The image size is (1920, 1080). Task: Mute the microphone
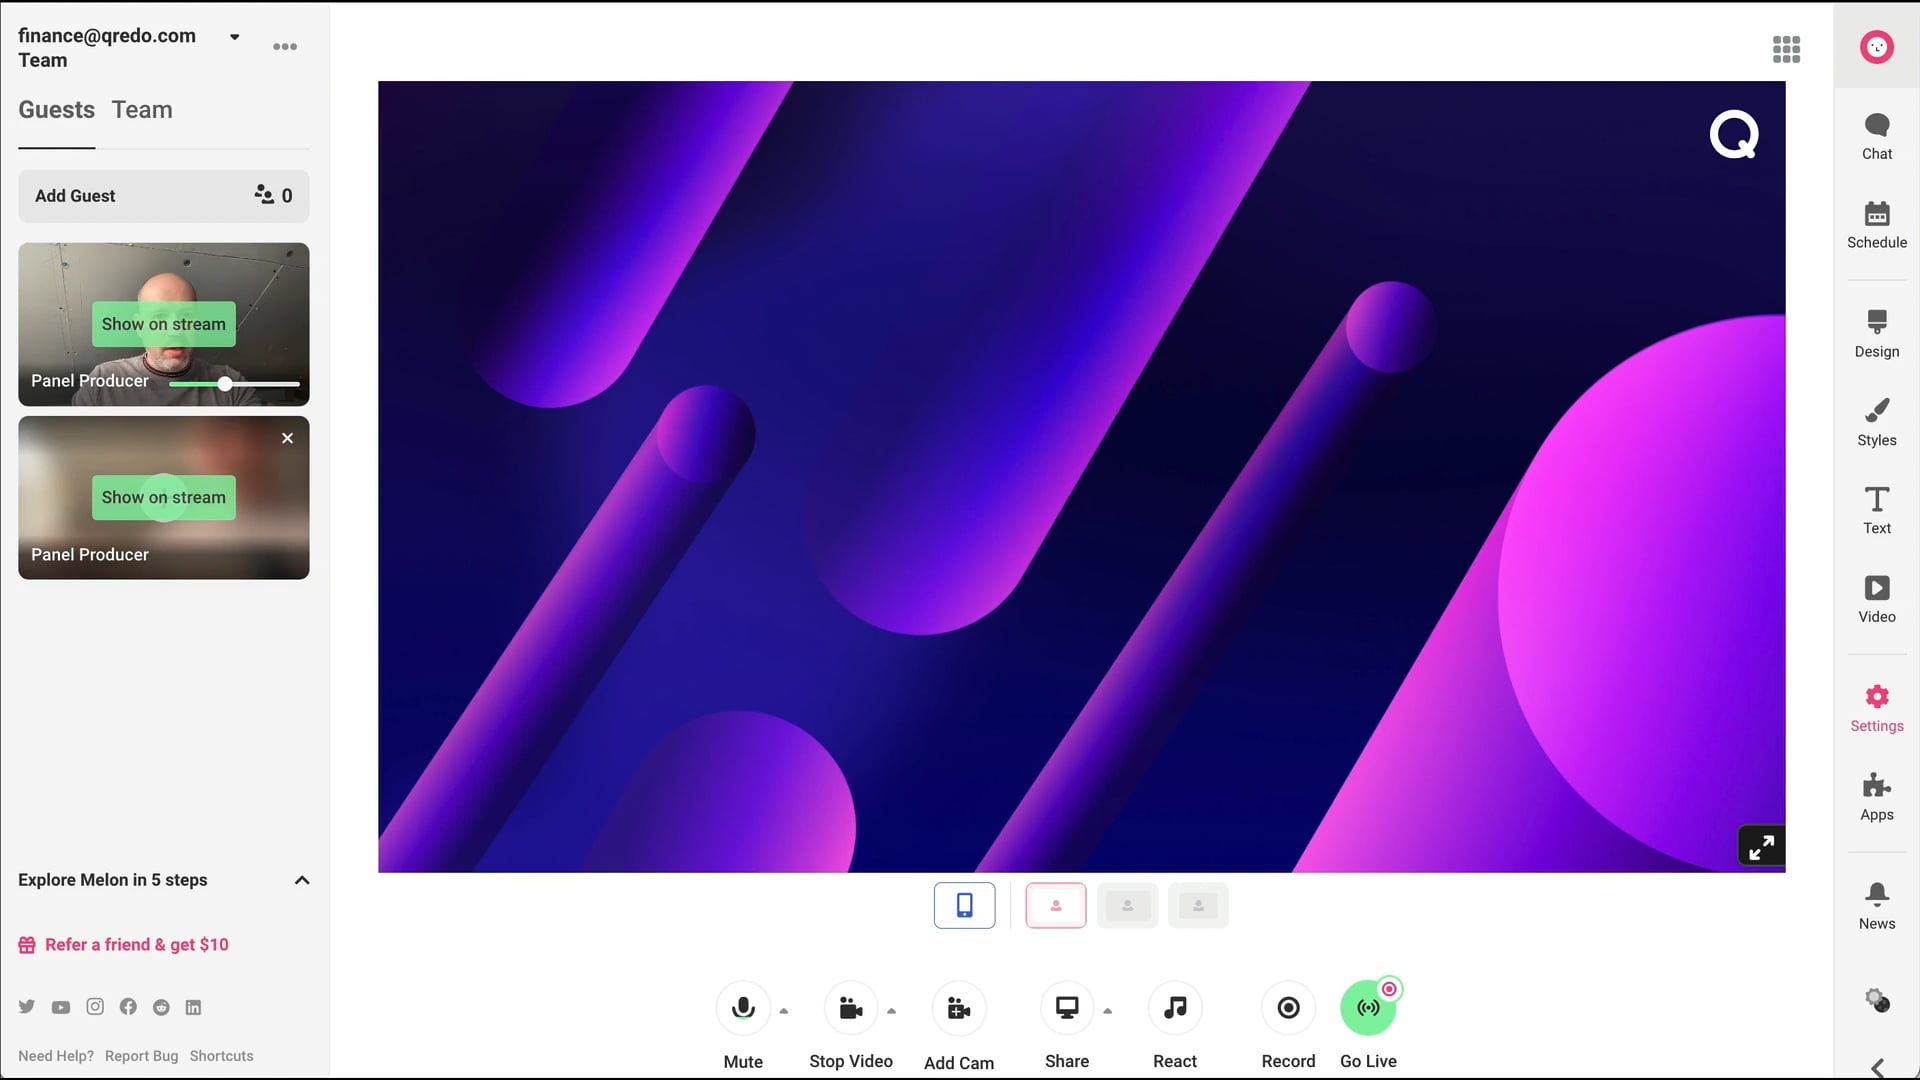tap(742, 1008)
